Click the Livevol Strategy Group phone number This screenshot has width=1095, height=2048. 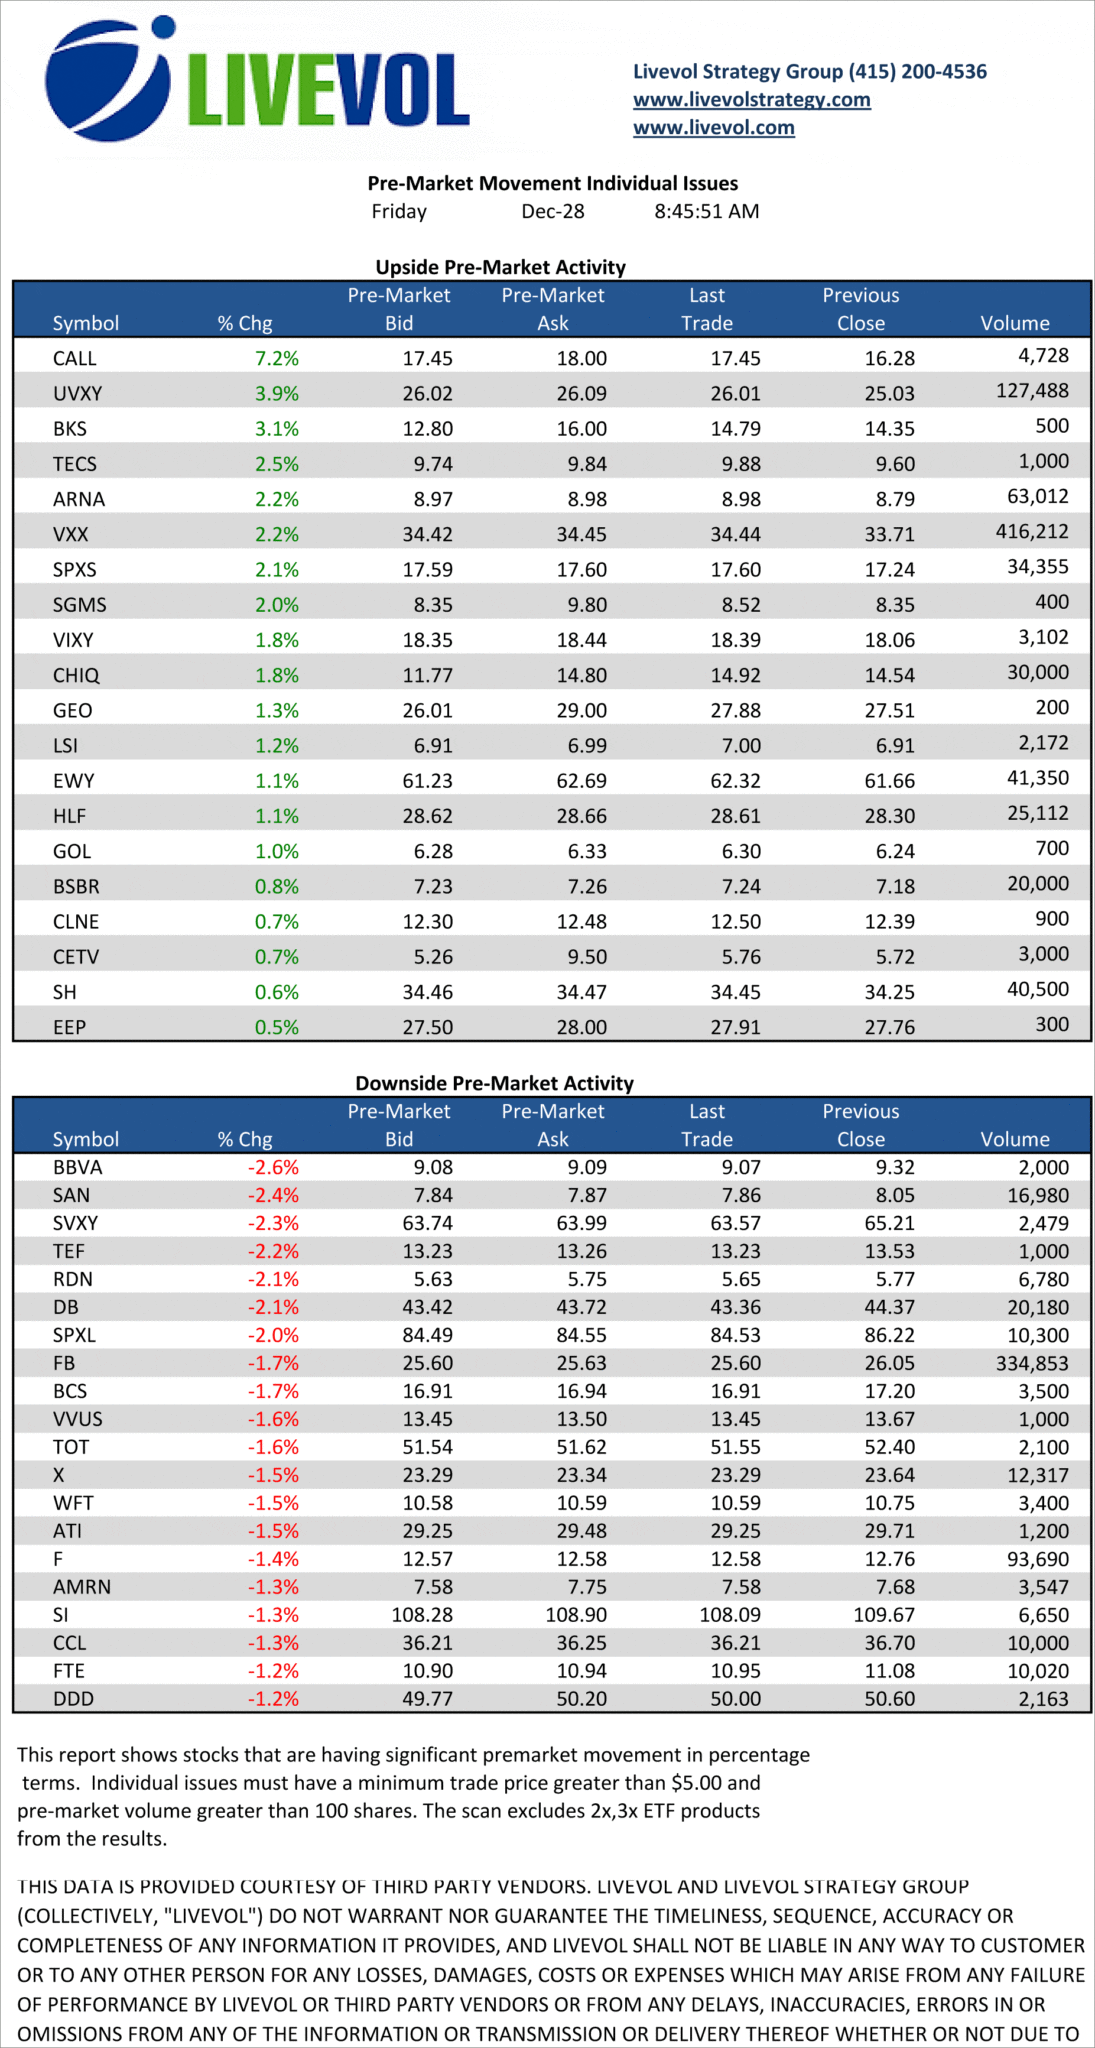click(917, 72)
